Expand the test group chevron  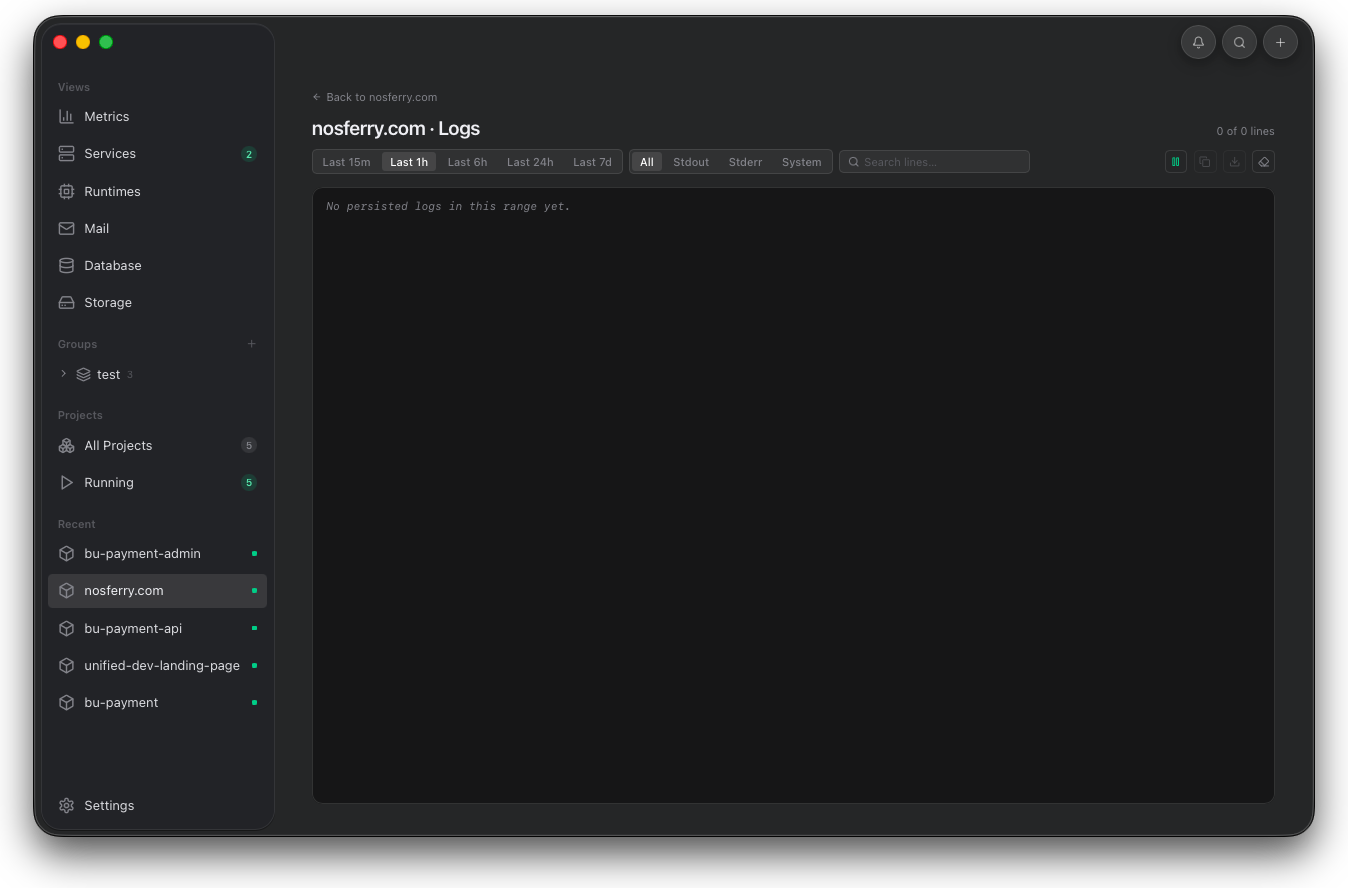coord(63,374)
